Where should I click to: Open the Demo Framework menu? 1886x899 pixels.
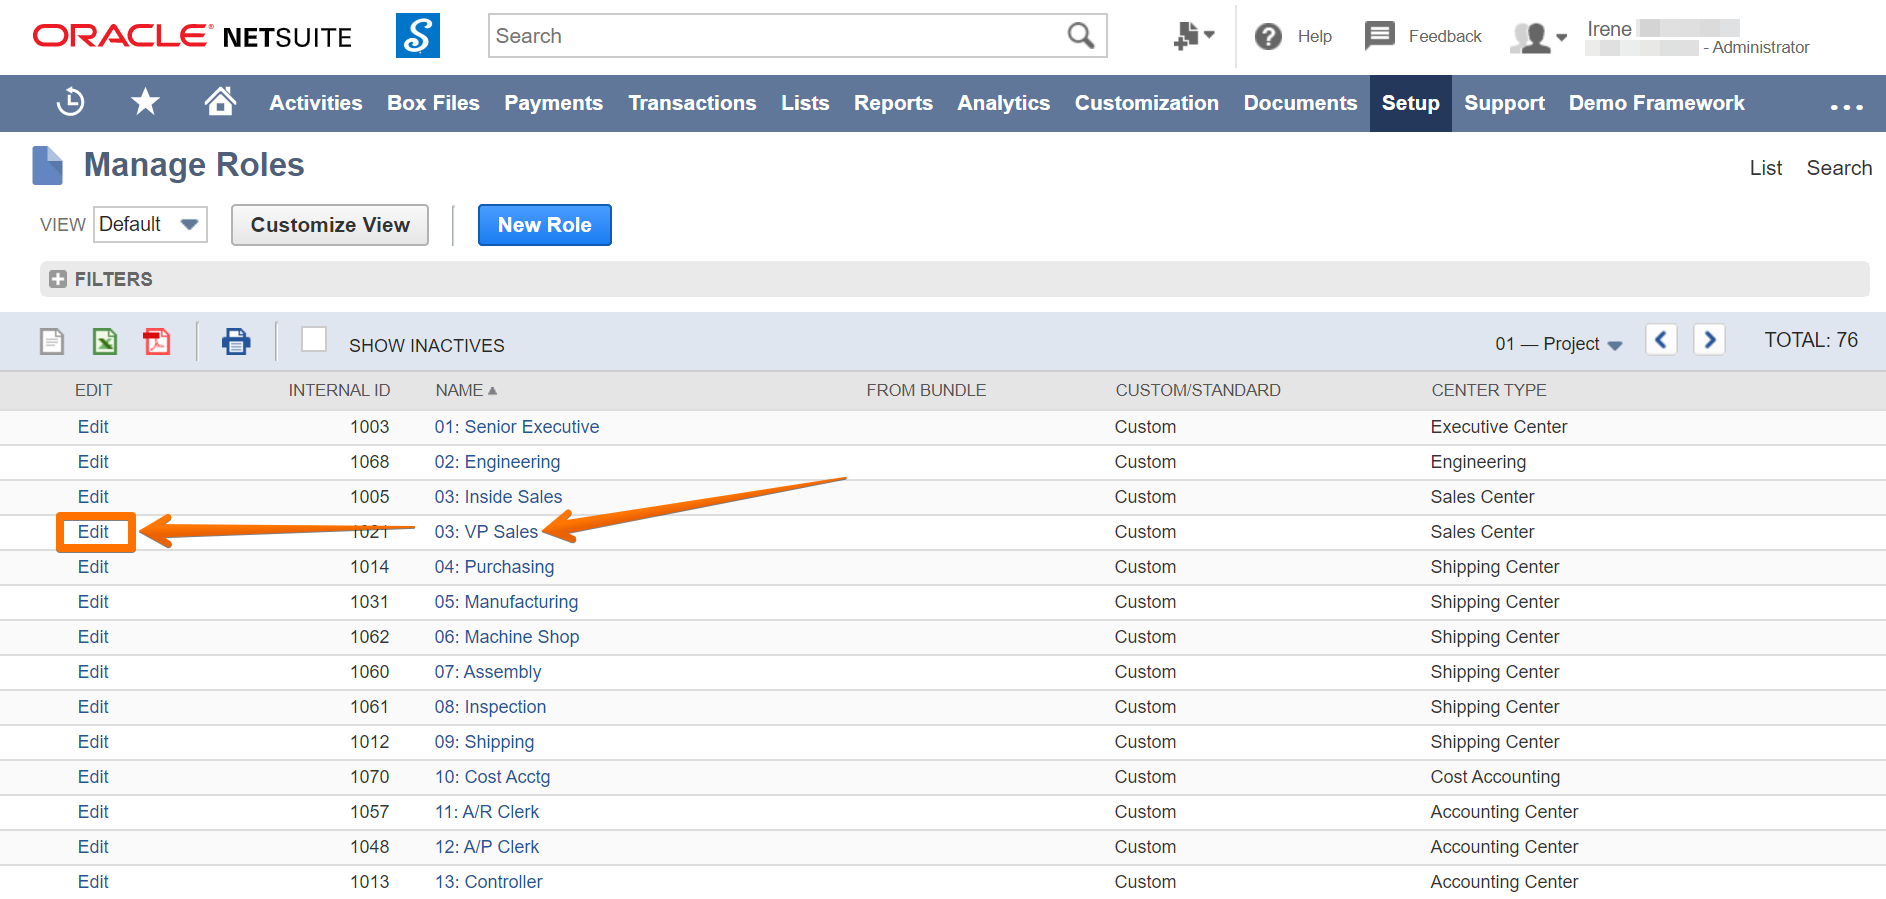(x=1656, y=103)
